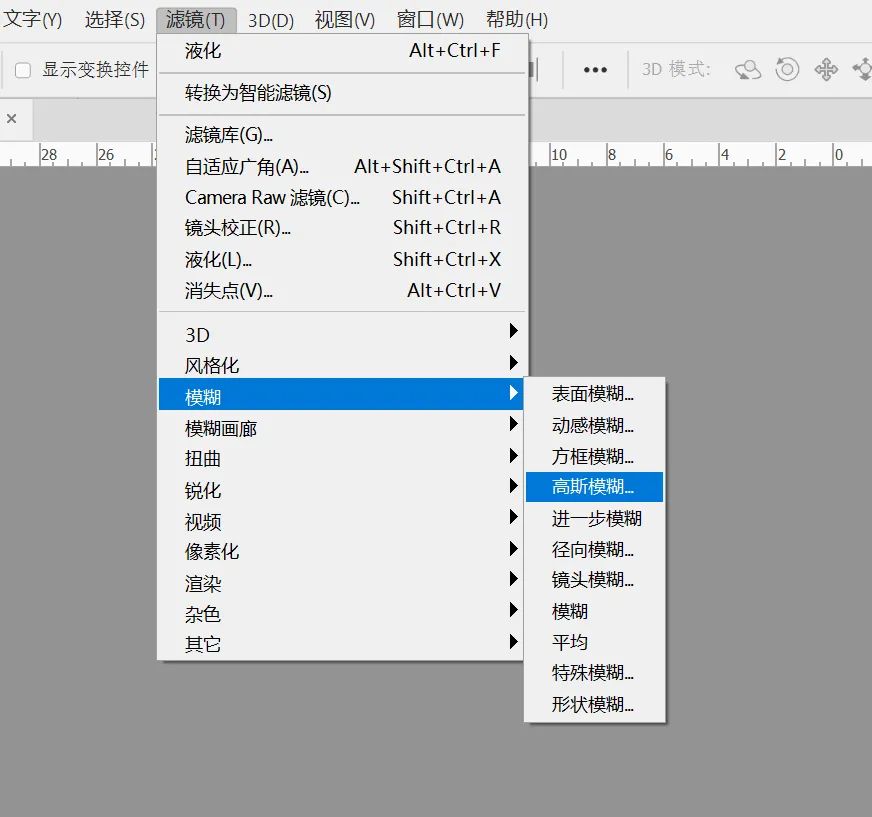
Task: Choose 镜头模糊... filter
Action: (594, 580)
